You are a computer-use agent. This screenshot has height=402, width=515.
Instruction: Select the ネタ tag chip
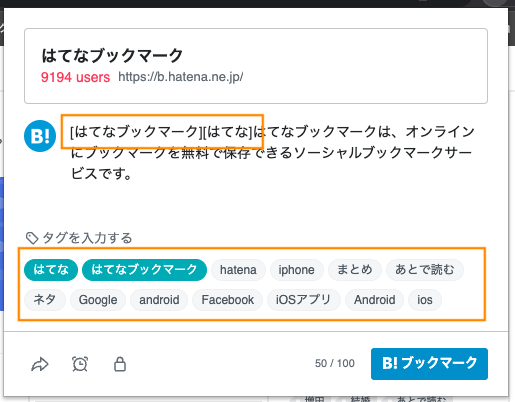point(45,300)
